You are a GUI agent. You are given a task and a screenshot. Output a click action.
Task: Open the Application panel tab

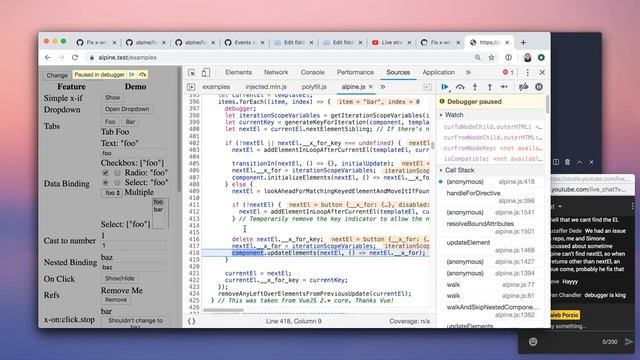pyautogui.click(x=438, y=72)
